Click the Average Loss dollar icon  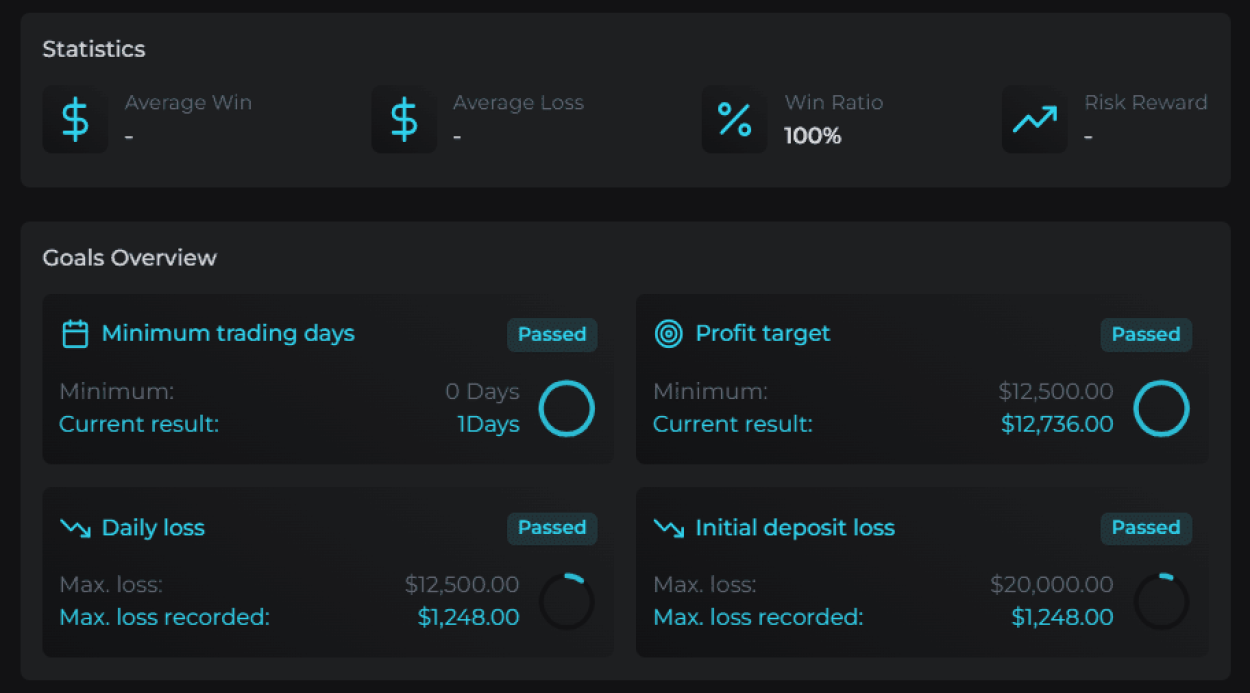click(404, 119)
